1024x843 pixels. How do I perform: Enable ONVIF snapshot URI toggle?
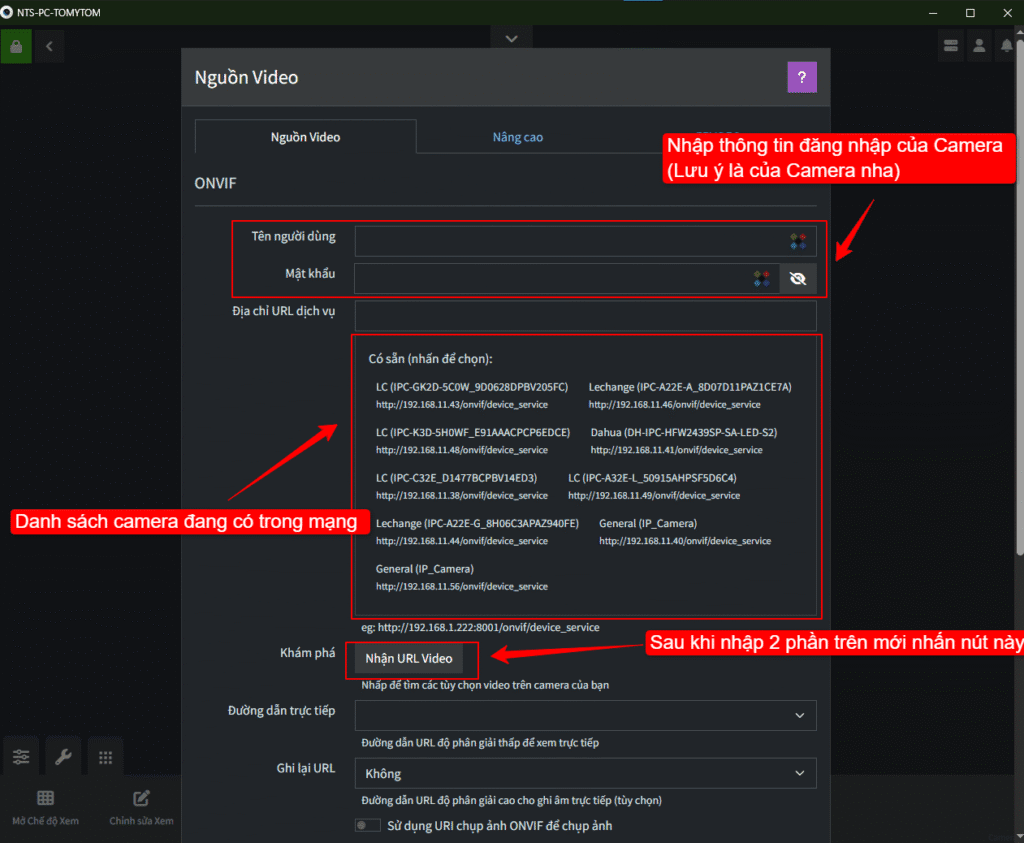(x=368, y=825)
